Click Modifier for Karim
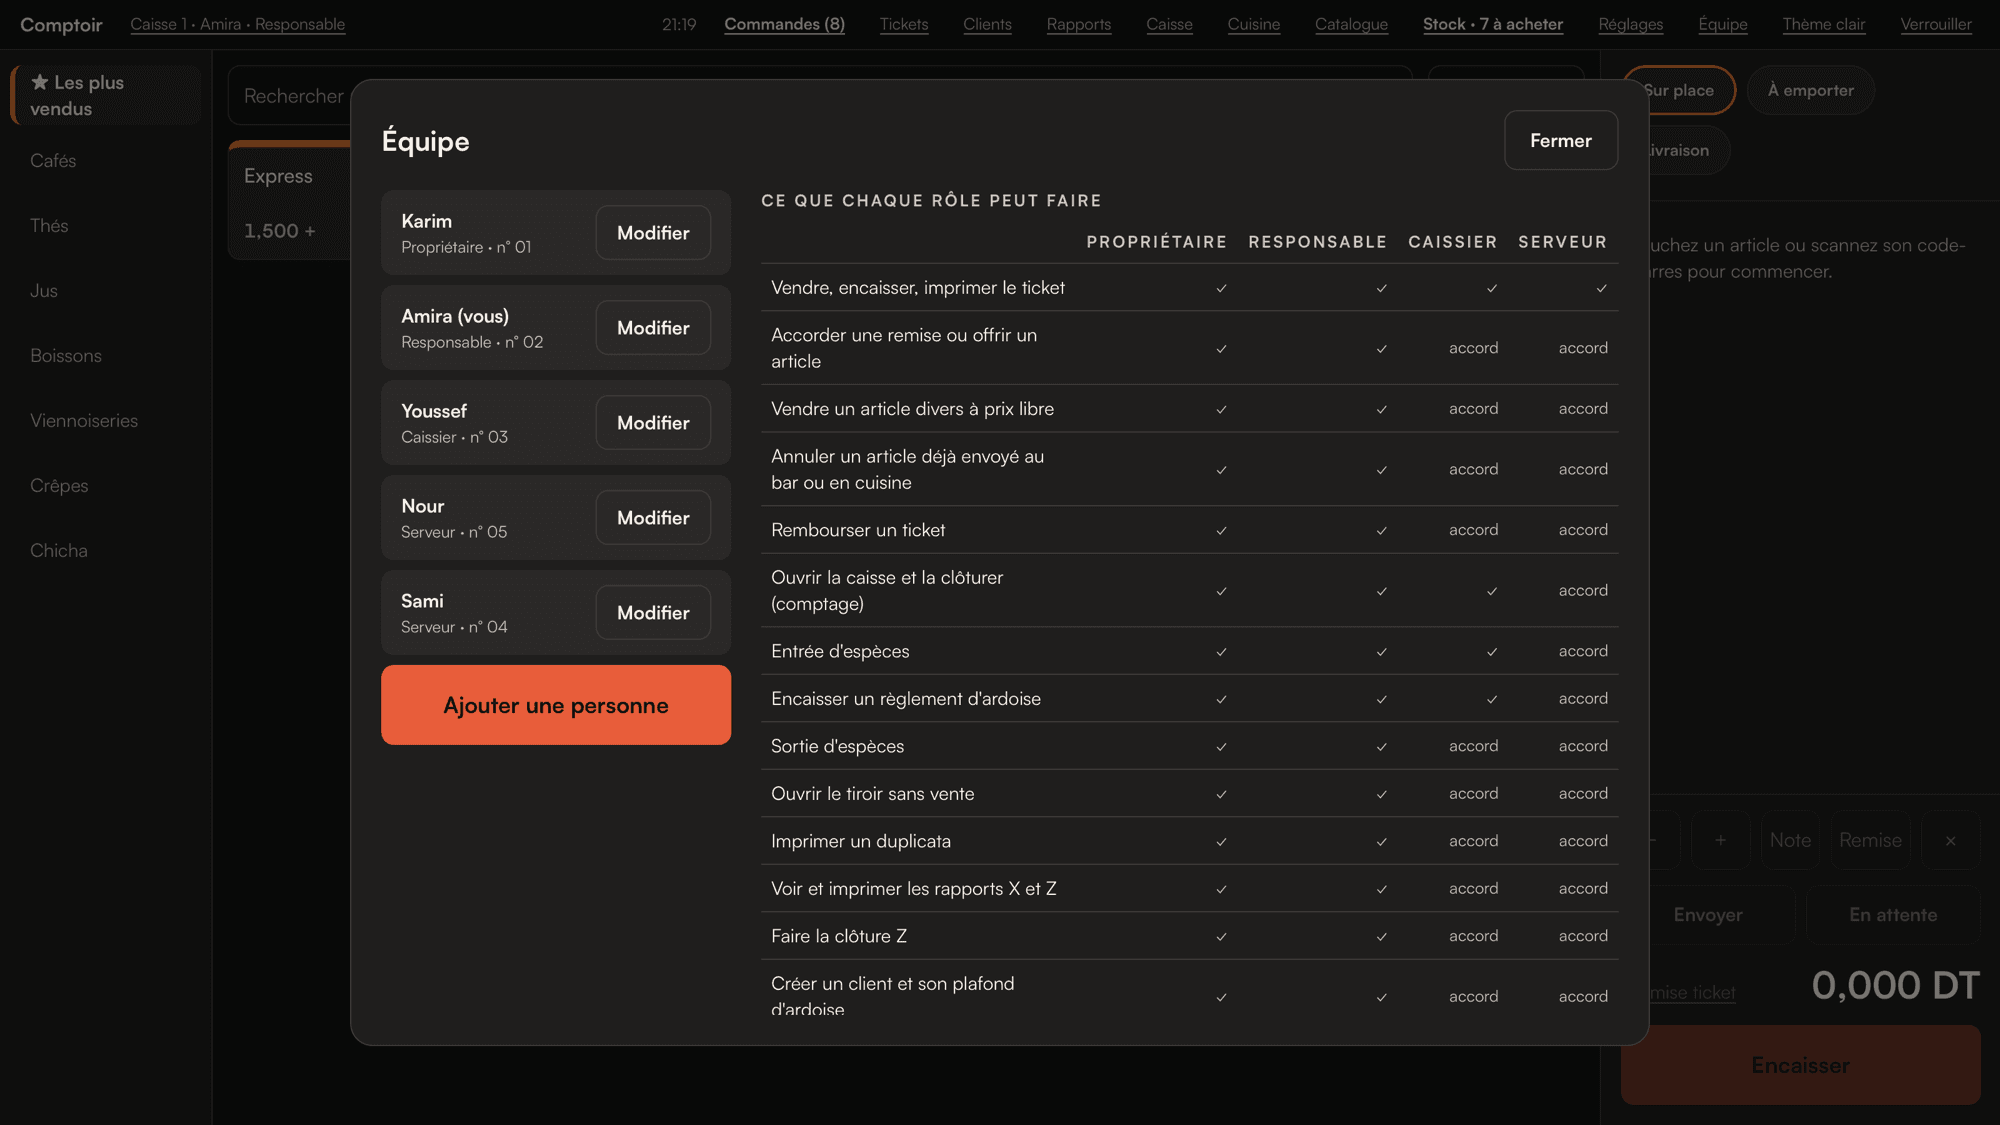 [653, 233]
